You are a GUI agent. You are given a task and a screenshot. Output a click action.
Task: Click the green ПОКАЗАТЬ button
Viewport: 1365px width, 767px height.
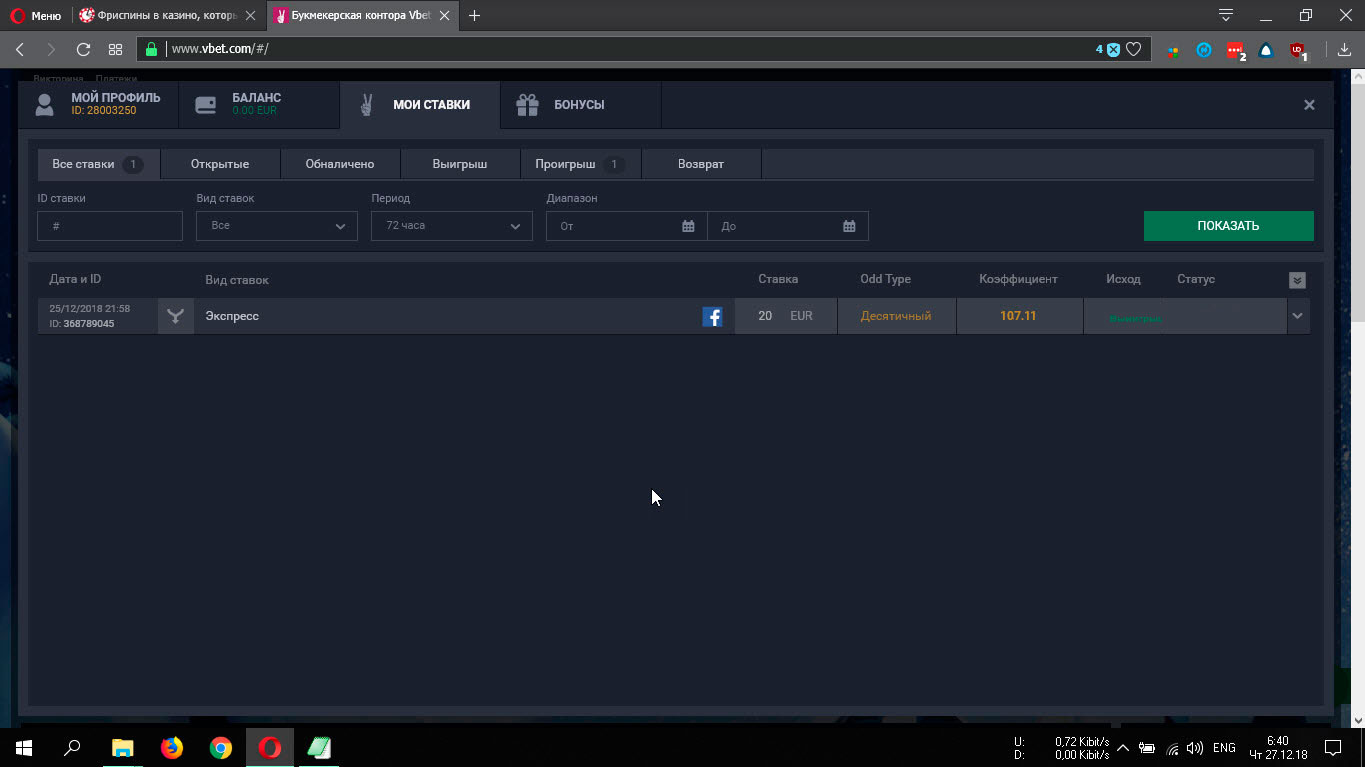(1228, 226)
